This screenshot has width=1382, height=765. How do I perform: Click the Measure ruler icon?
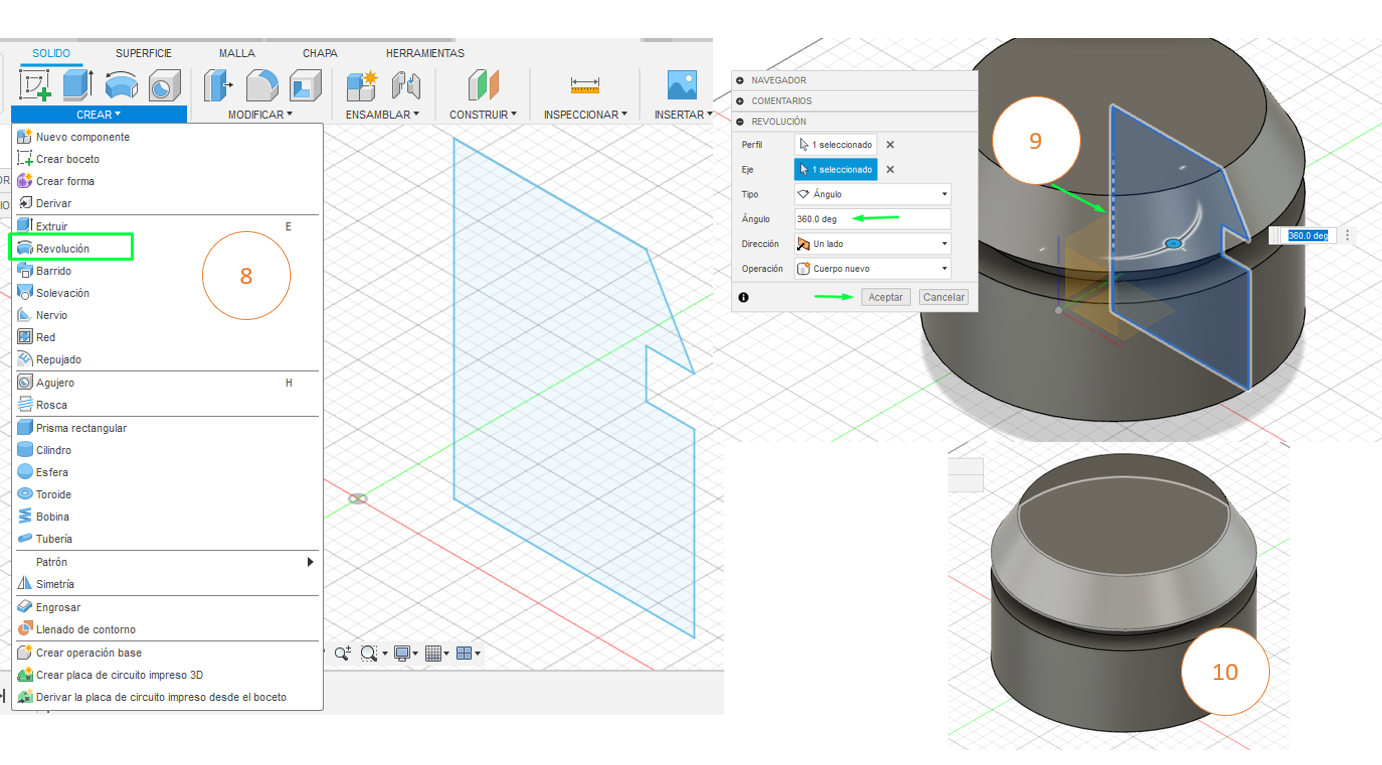[x=585, y=86]
